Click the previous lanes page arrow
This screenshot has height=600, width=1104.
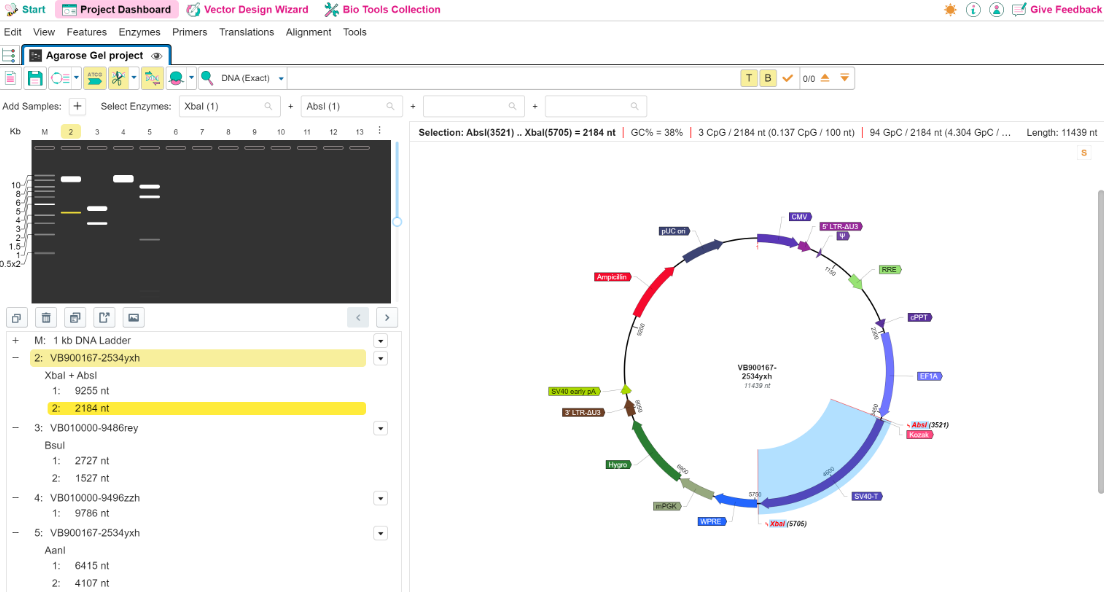(x=358, y=318)
